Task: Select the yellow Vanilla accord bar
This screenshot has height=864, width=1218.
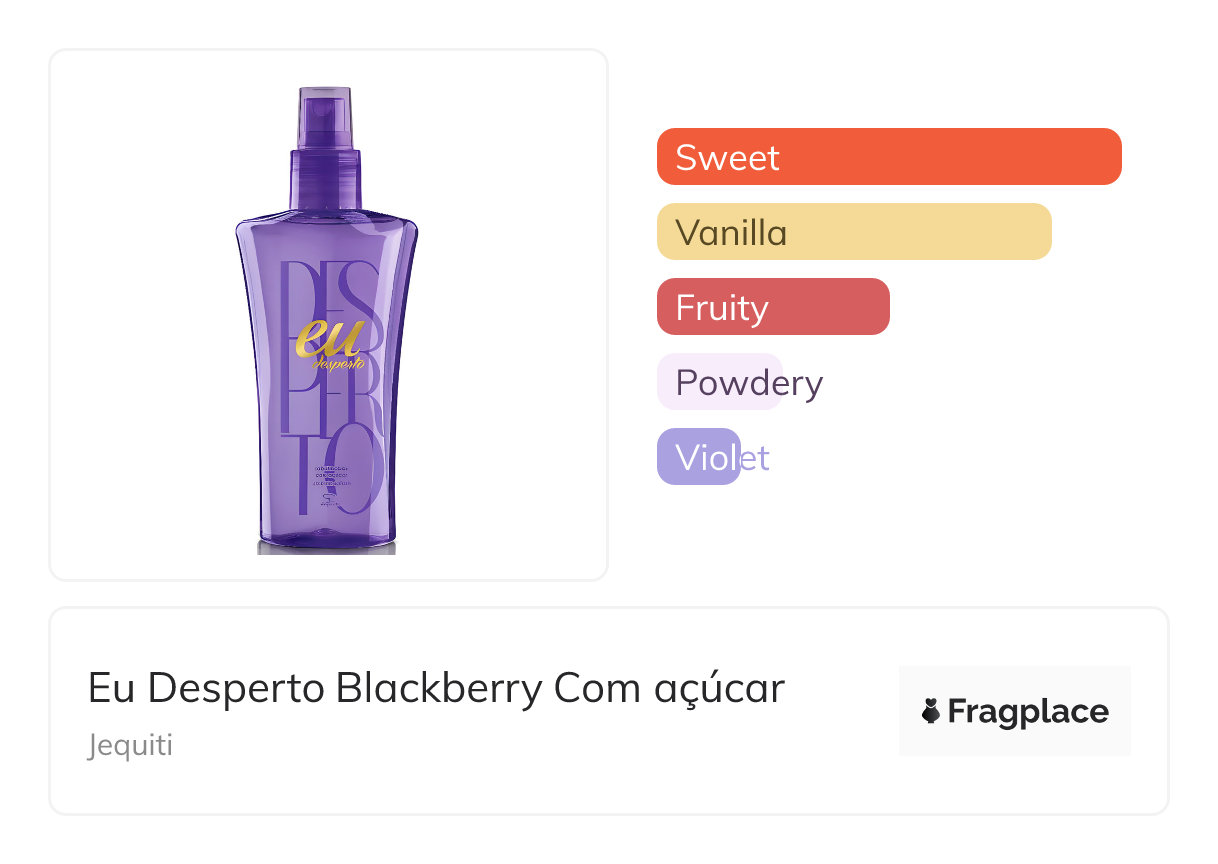Action: pos(854,232)
